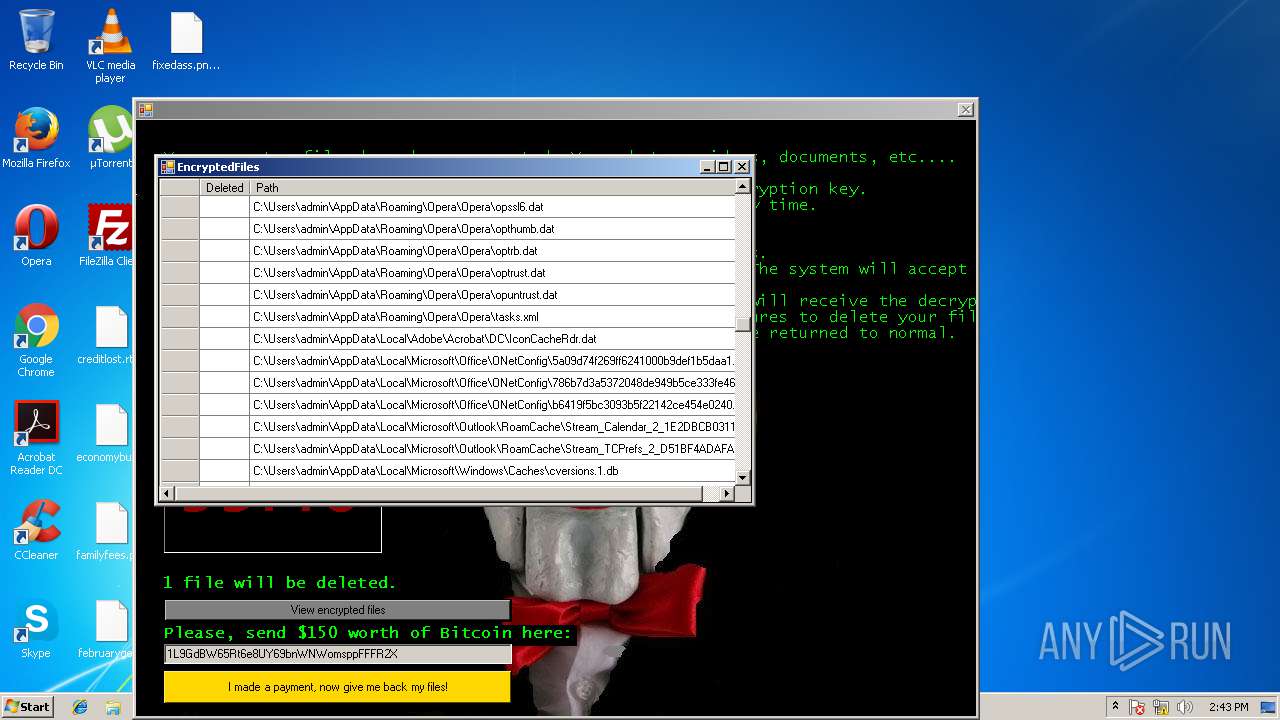Select the Opera tasks.xml path row
The image size is (1280, 720).
[x=492, y=317]
